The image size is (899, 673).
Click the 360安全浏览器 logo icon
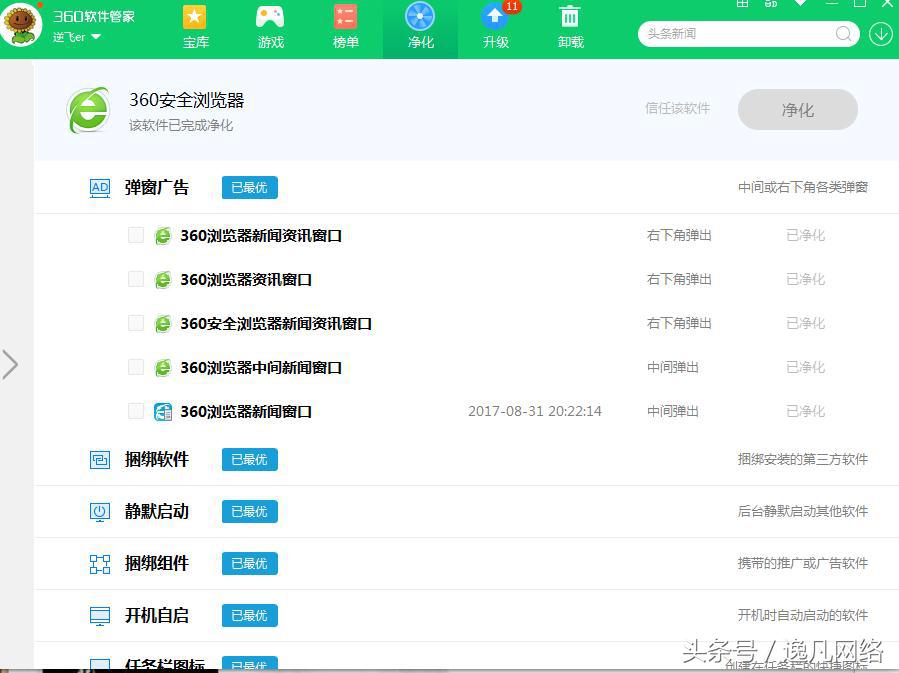pyautogui.click(x=88, y=110)
